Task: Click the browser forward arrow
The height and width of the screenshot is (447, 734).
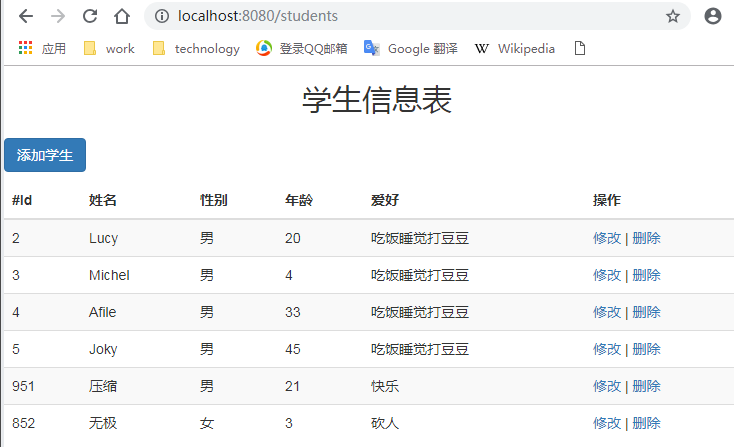Action: (x=58, y=16)
